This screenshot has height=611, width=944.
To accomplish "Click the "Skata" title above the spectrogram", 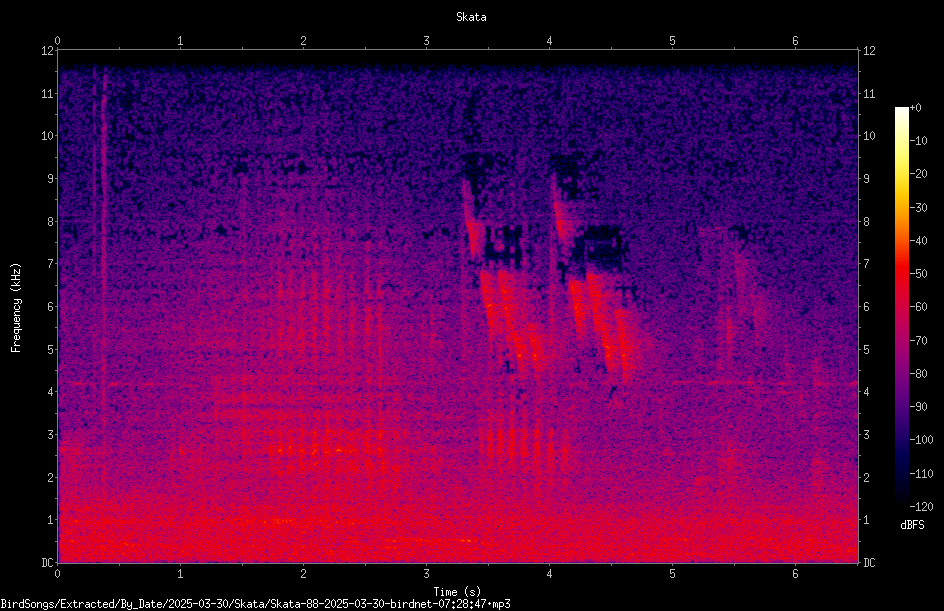I will pos(471,17).
